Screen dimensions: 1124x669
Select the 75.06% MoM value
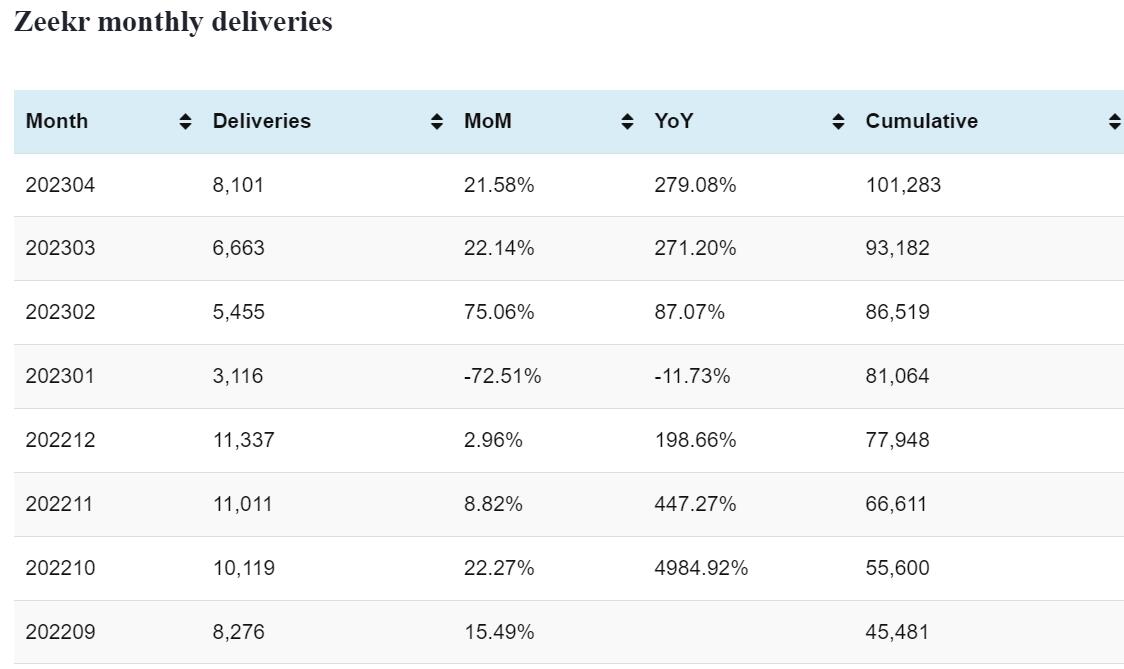click(x=499, y=312)
